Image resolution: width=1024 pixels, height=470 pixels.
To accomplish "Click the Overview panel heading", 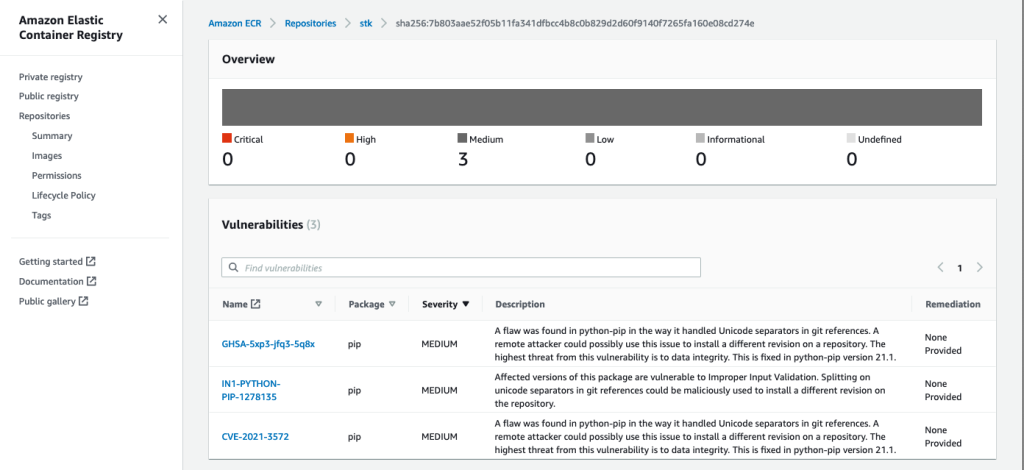I will click(x=248, y=59).
